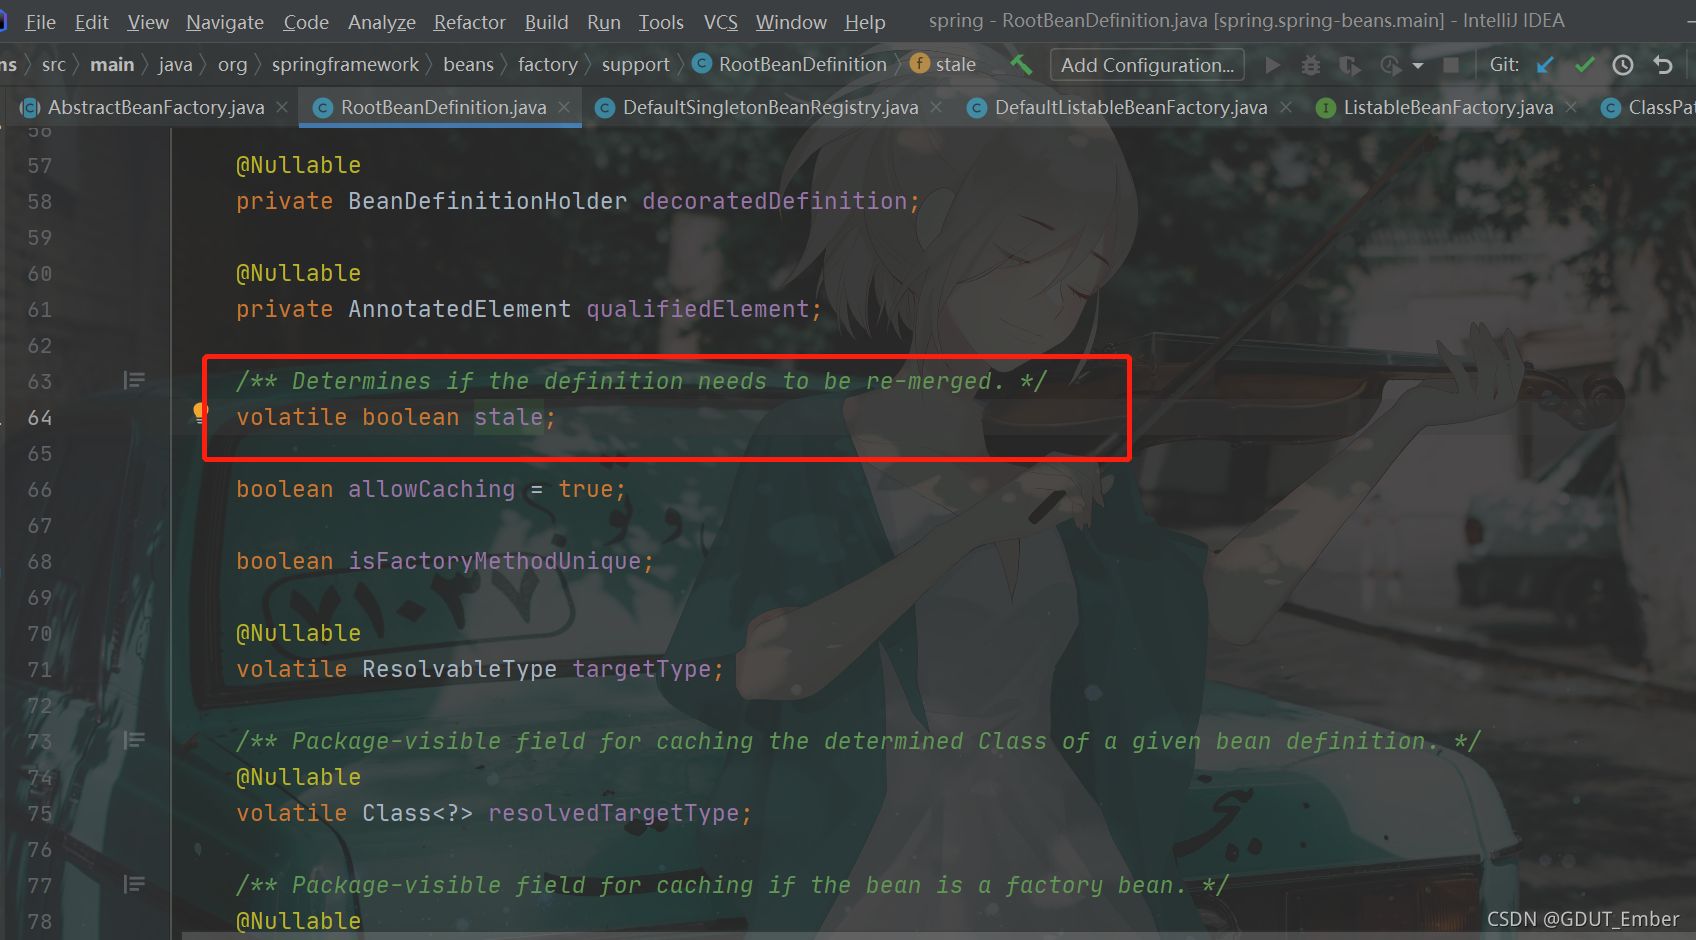
Task: Switch to DefaultSingletonBeanRegistry.java tab
Action: tap(770, 108)
